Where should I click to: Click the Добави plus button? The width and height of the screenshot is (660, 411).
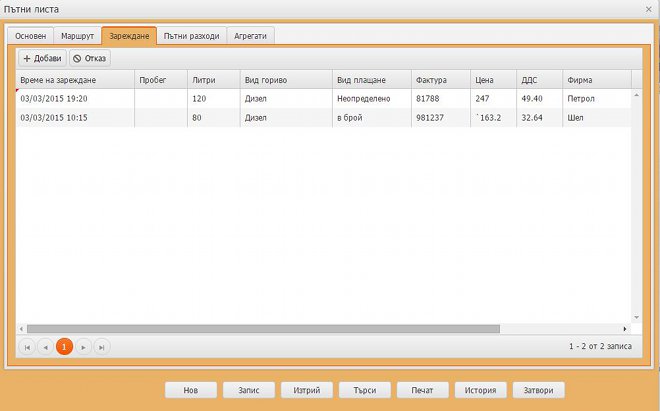[x=42, y=59]
